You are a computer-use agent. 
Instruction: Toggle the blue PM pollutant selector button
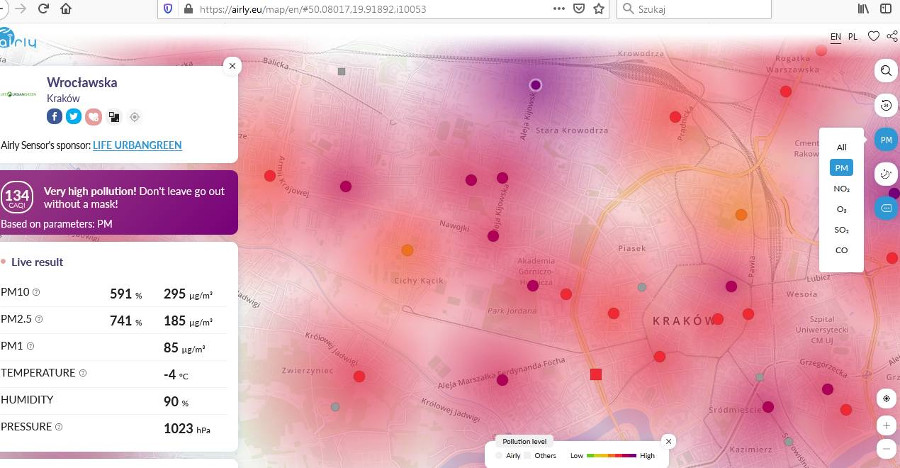click(886, 140)
